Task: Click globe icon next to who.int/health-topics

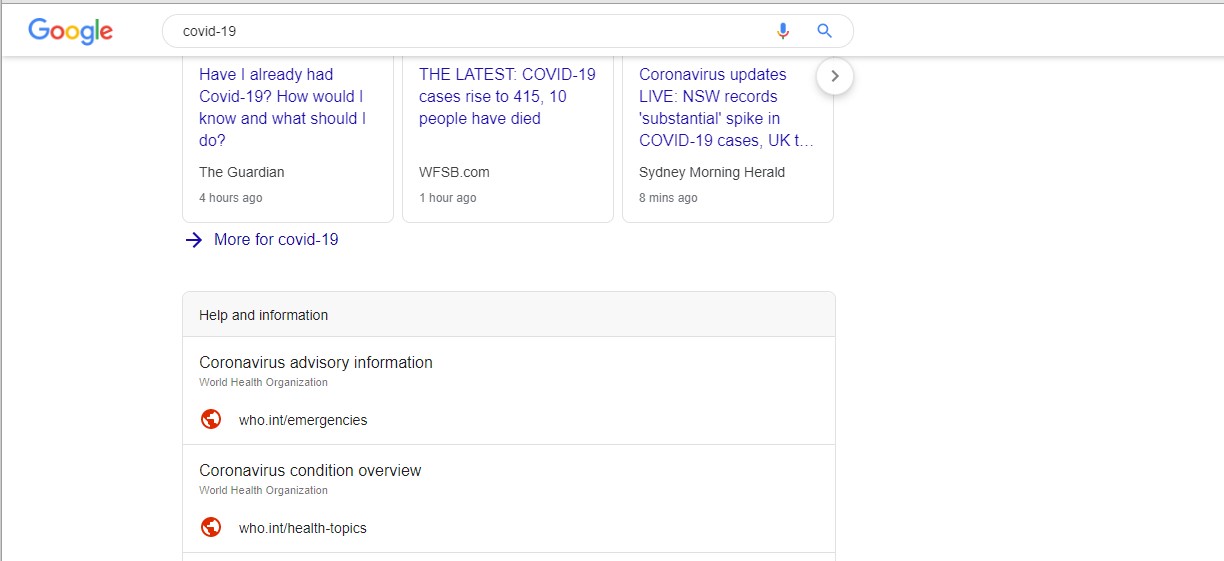Action: pyautogui.click(x=211, y=527)
